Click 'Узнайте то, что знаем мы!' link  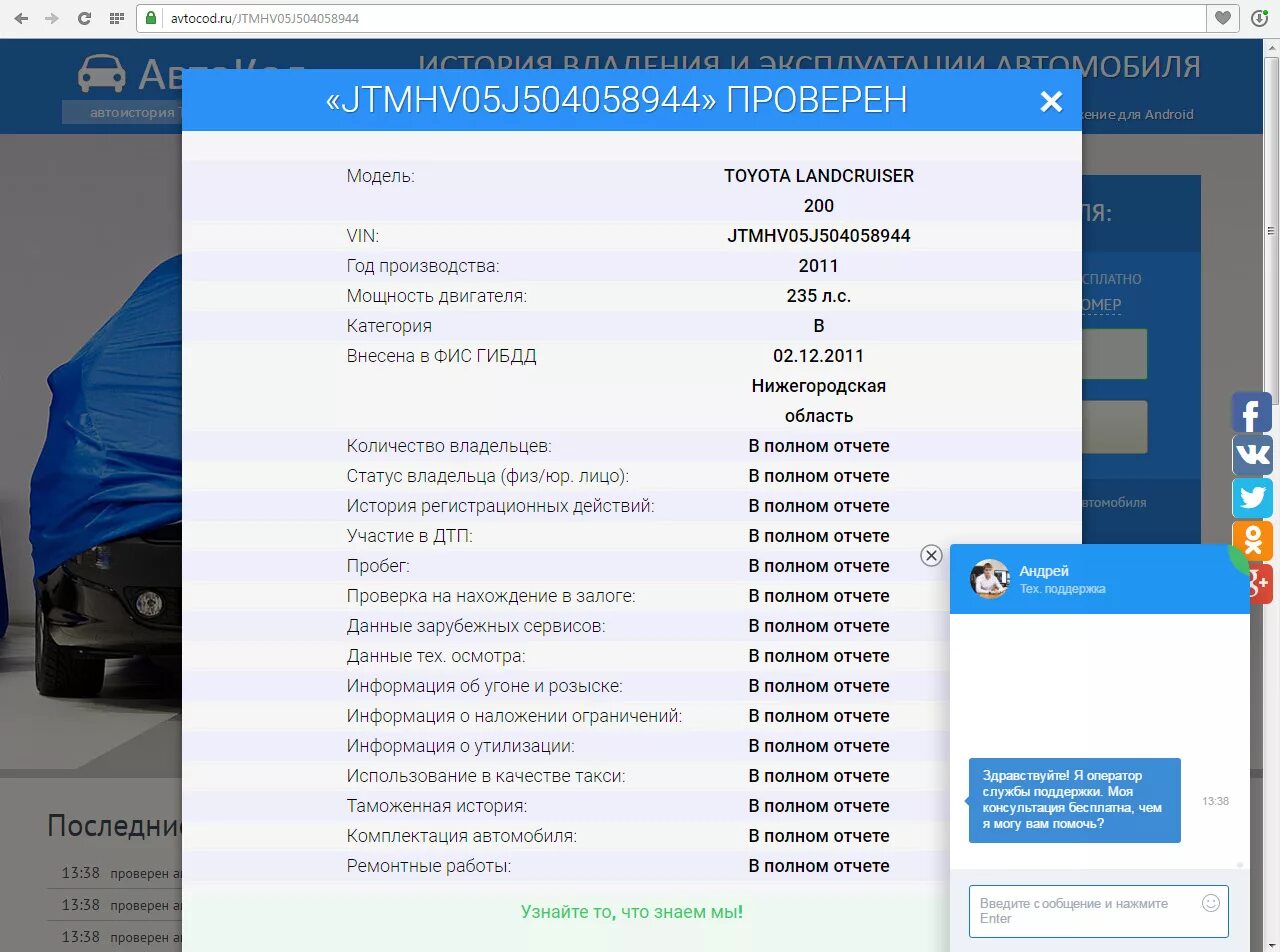coord(632,912)
